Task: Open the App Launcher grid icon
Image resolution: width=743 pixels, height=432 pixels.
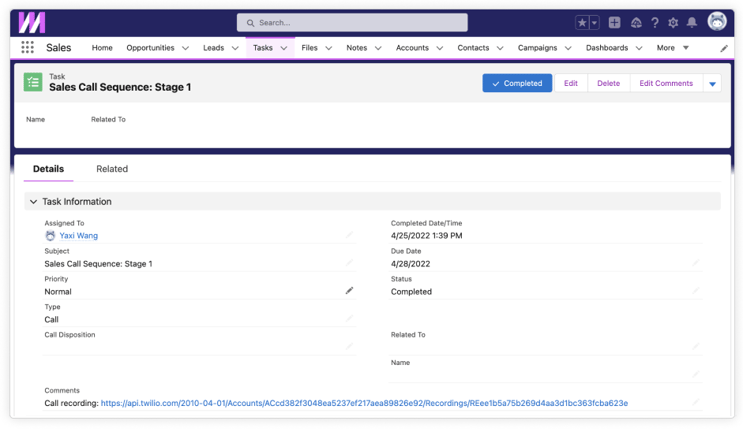Action: [x=27, y=48]
